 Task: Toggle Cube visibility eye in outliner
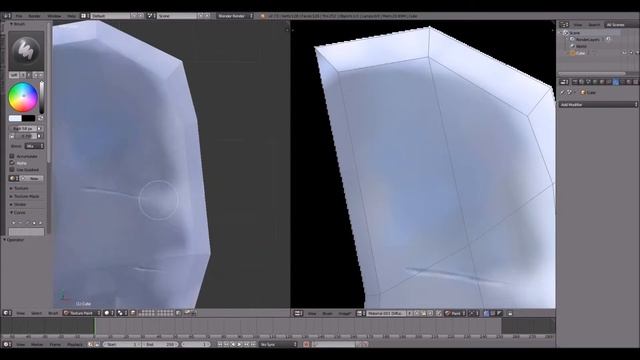(624, 53)
